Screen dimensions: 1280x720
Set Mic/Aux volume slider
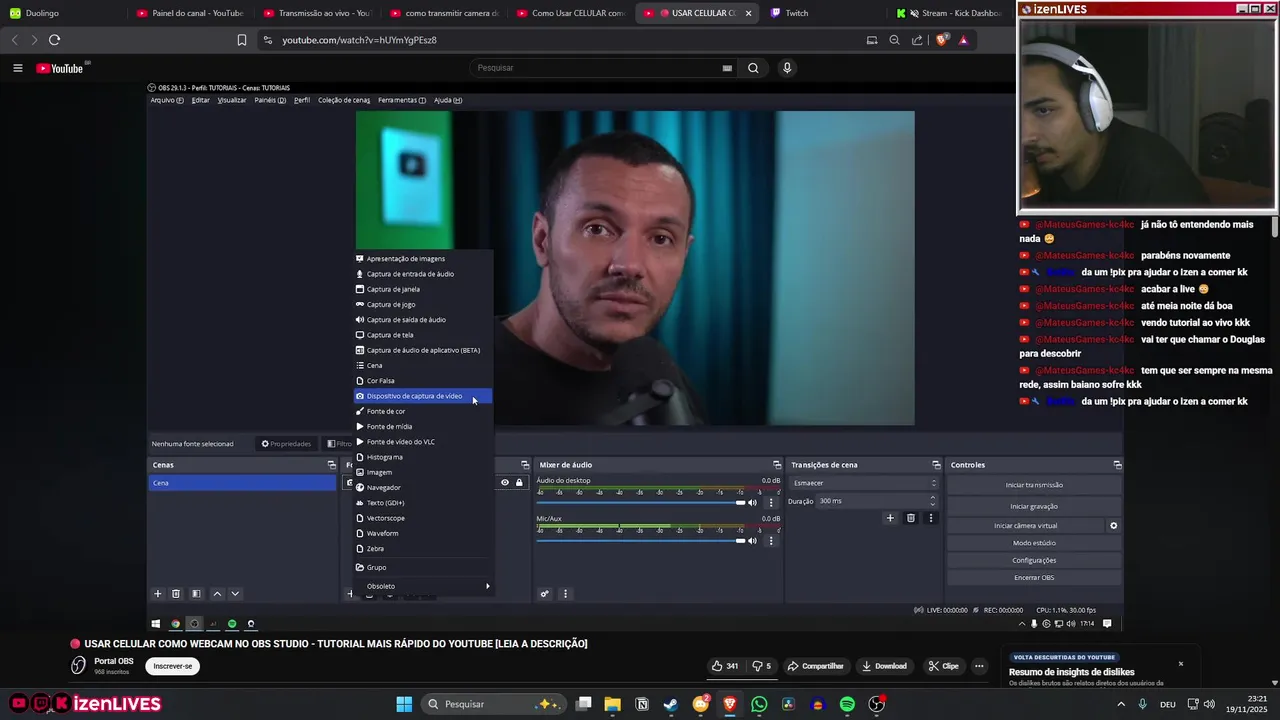[740, 540]
